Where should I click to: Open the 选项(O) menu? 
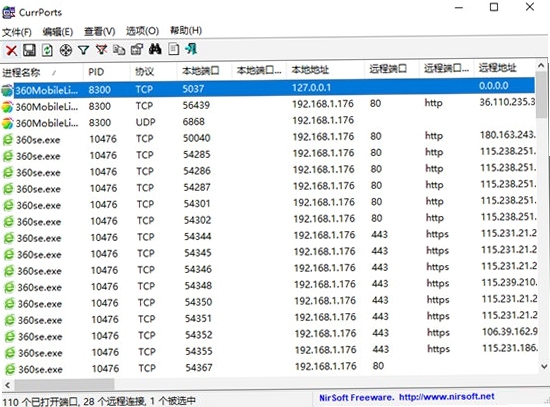(x=142, y=31)
